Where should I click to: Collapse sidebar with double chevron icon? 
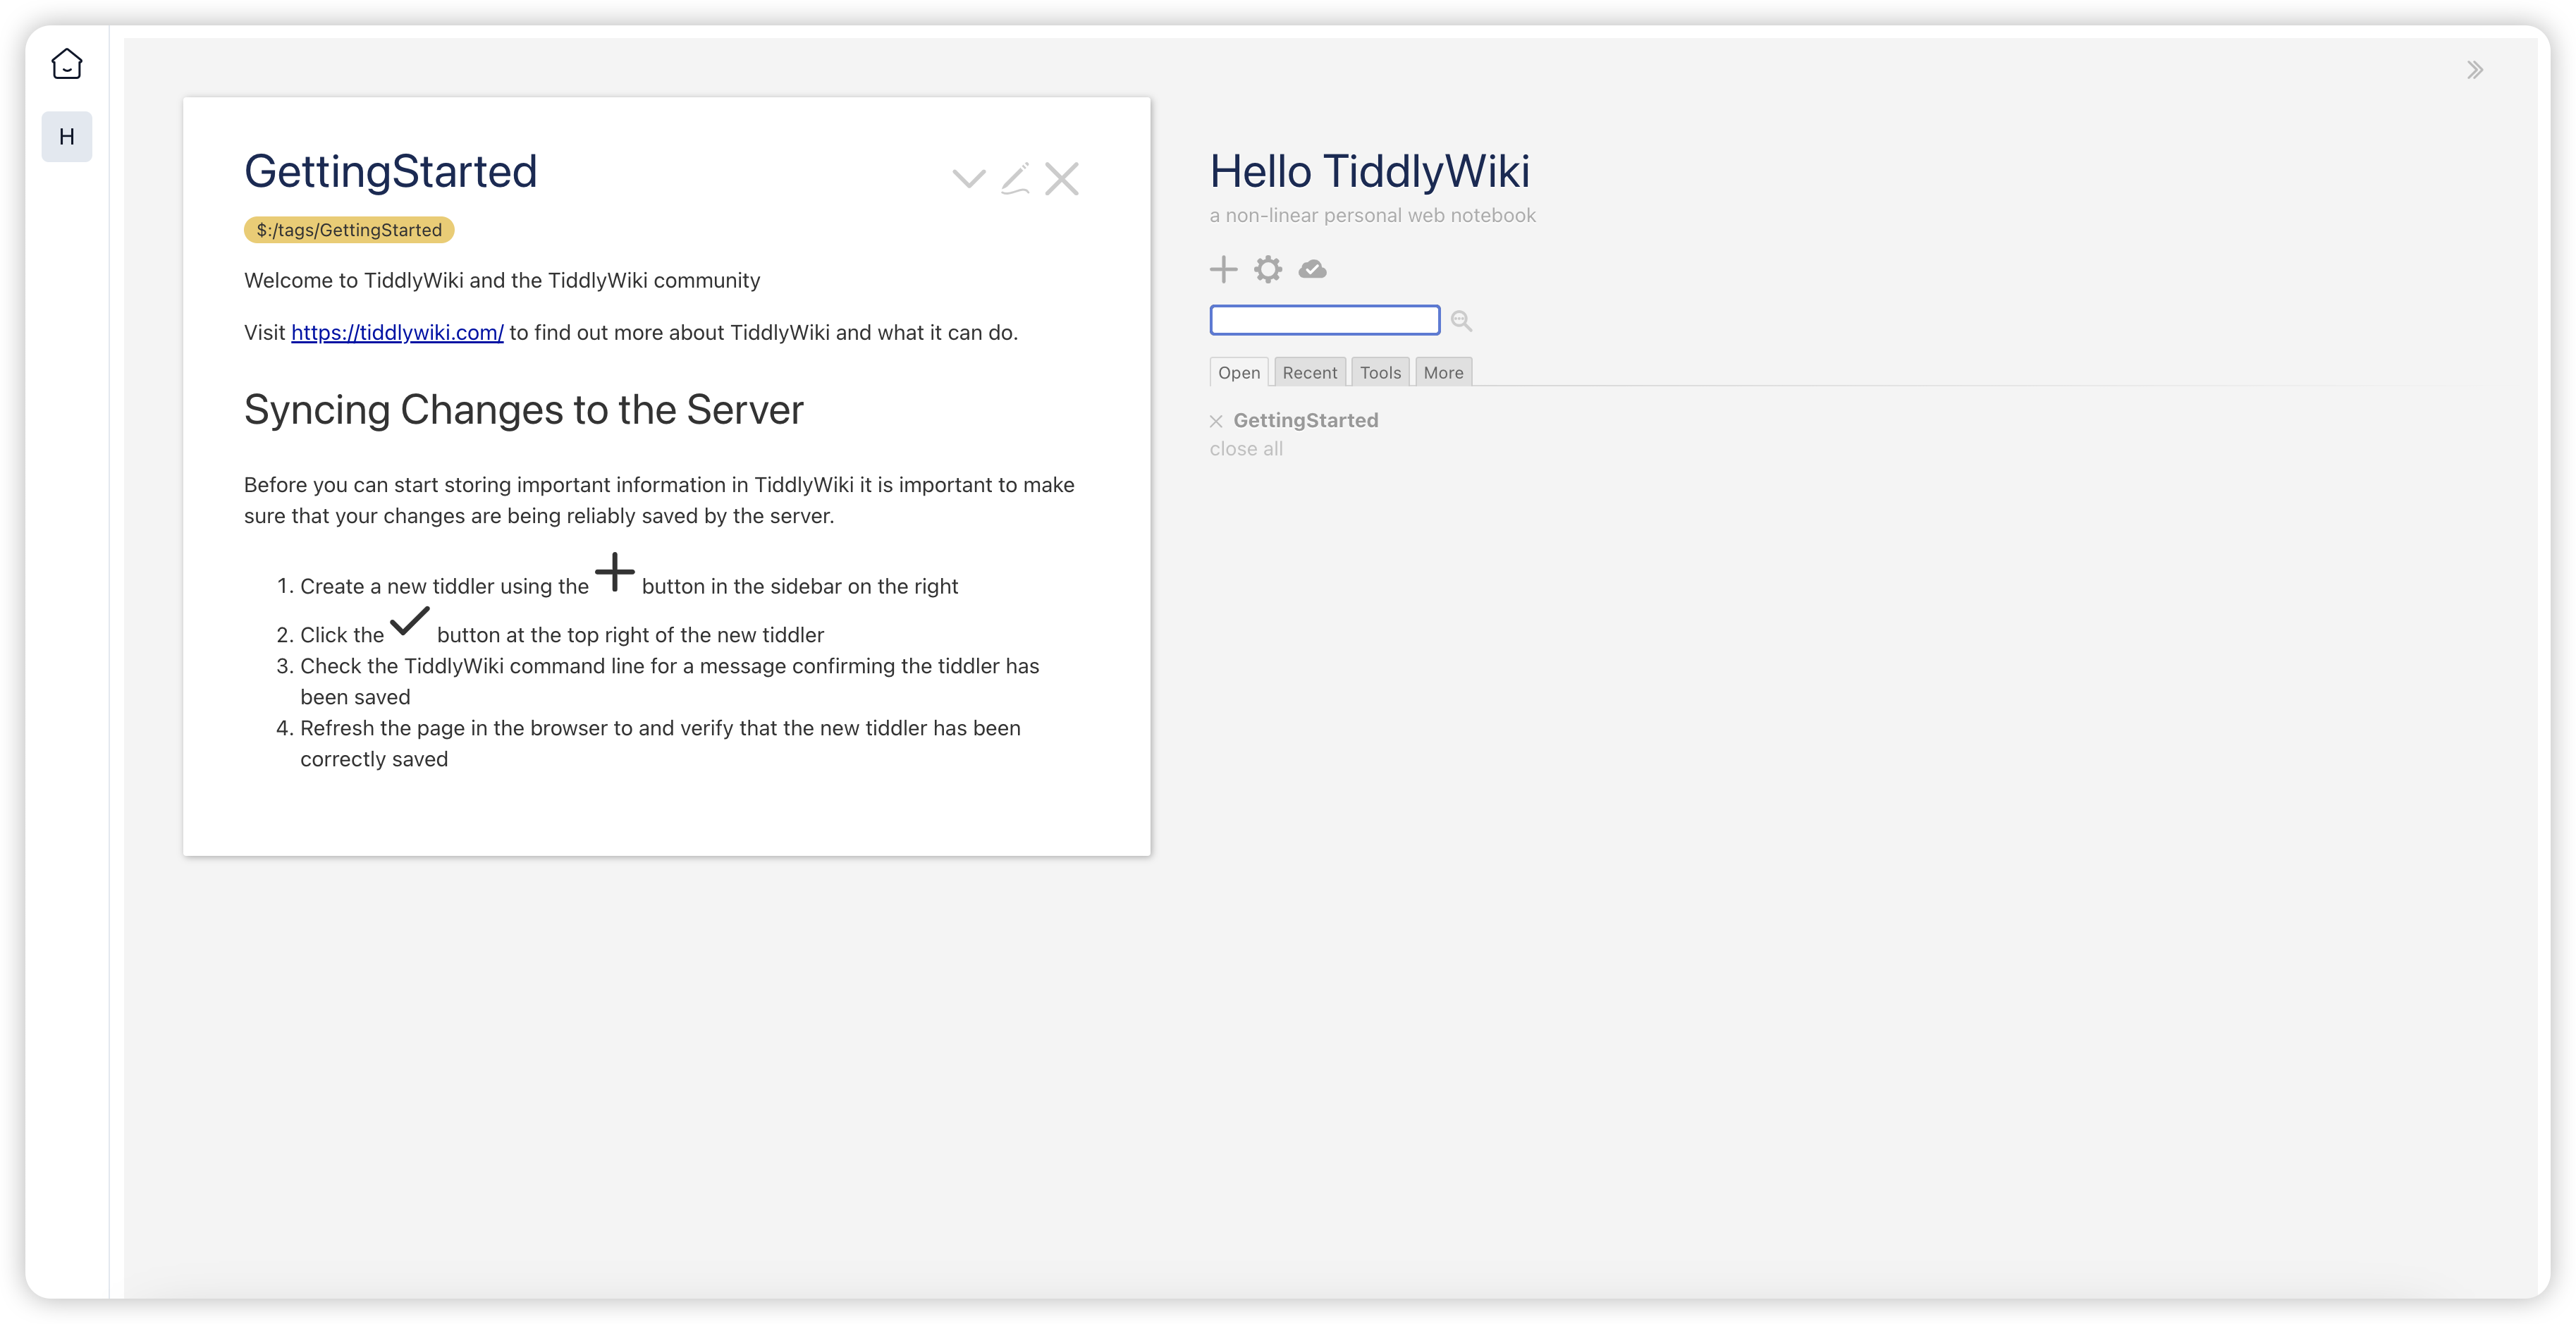[2475, 70]
